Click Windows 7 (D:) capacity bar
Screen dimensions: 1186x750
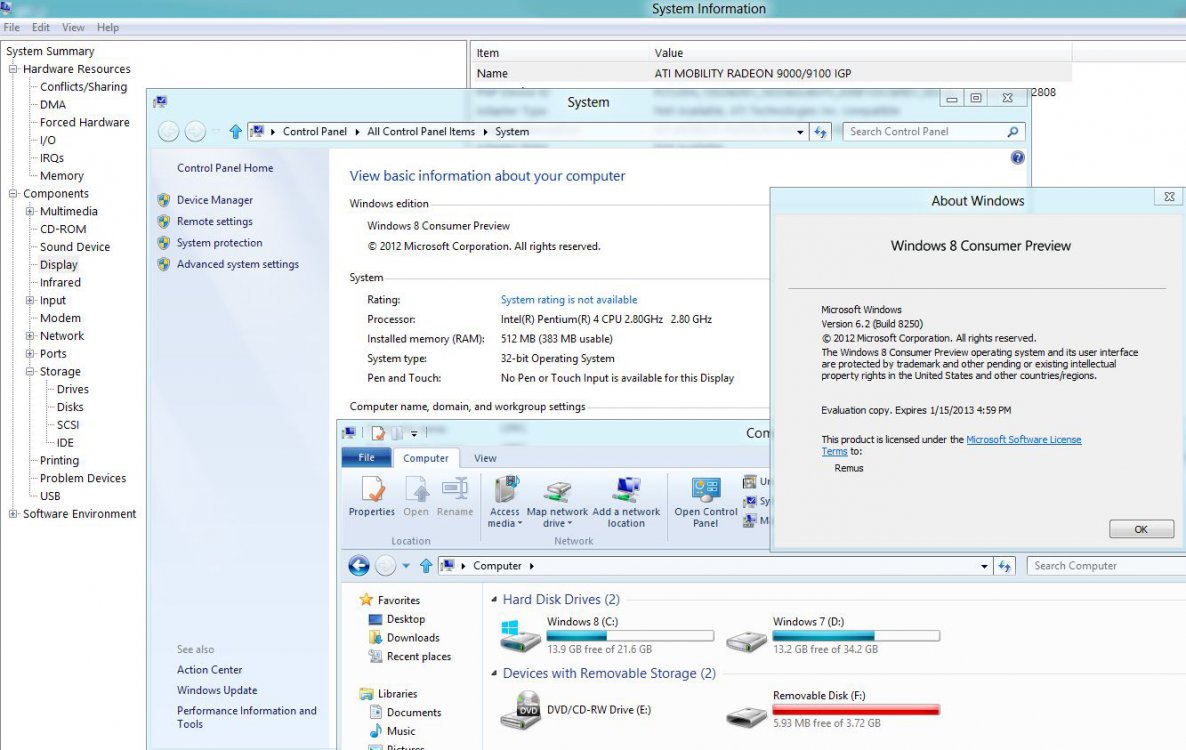[x=856, y=636]
